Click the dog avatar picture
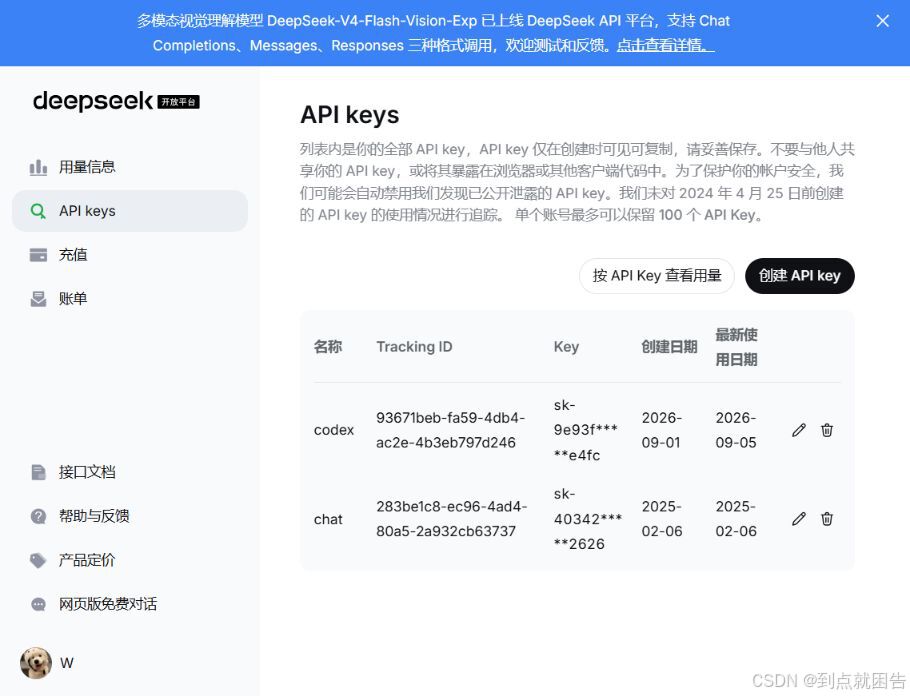 coord(36,663)
